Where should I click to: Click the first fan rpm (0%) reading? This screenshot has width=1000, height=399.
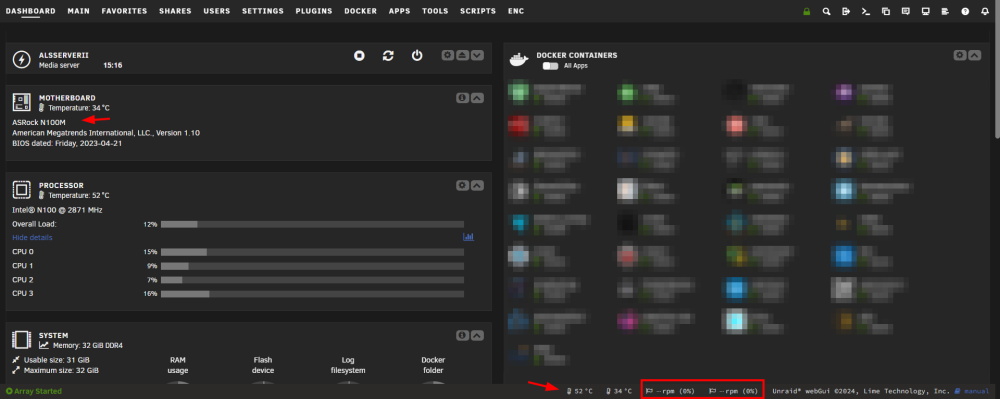click(x=670, y=391)
